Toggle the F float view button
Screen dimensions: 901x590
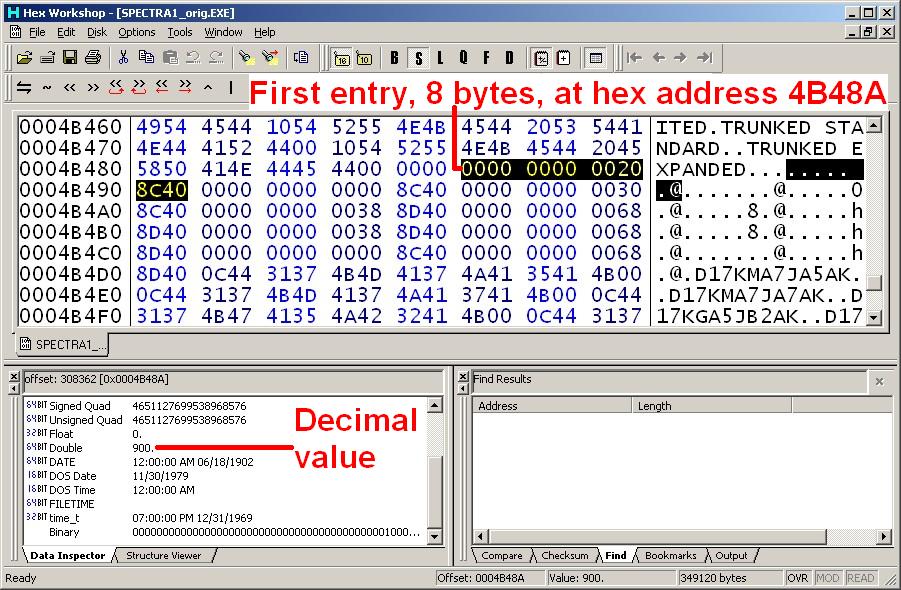coord(487,57)
